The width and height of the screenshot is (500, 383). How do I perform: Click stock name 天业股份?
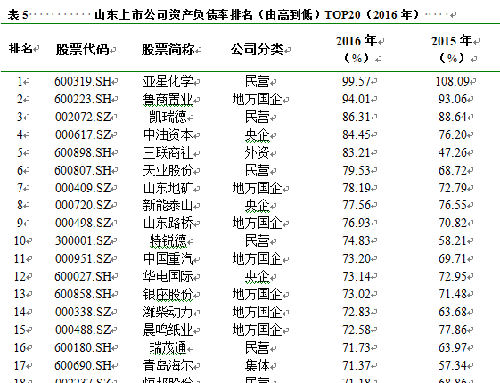(168, 171)
